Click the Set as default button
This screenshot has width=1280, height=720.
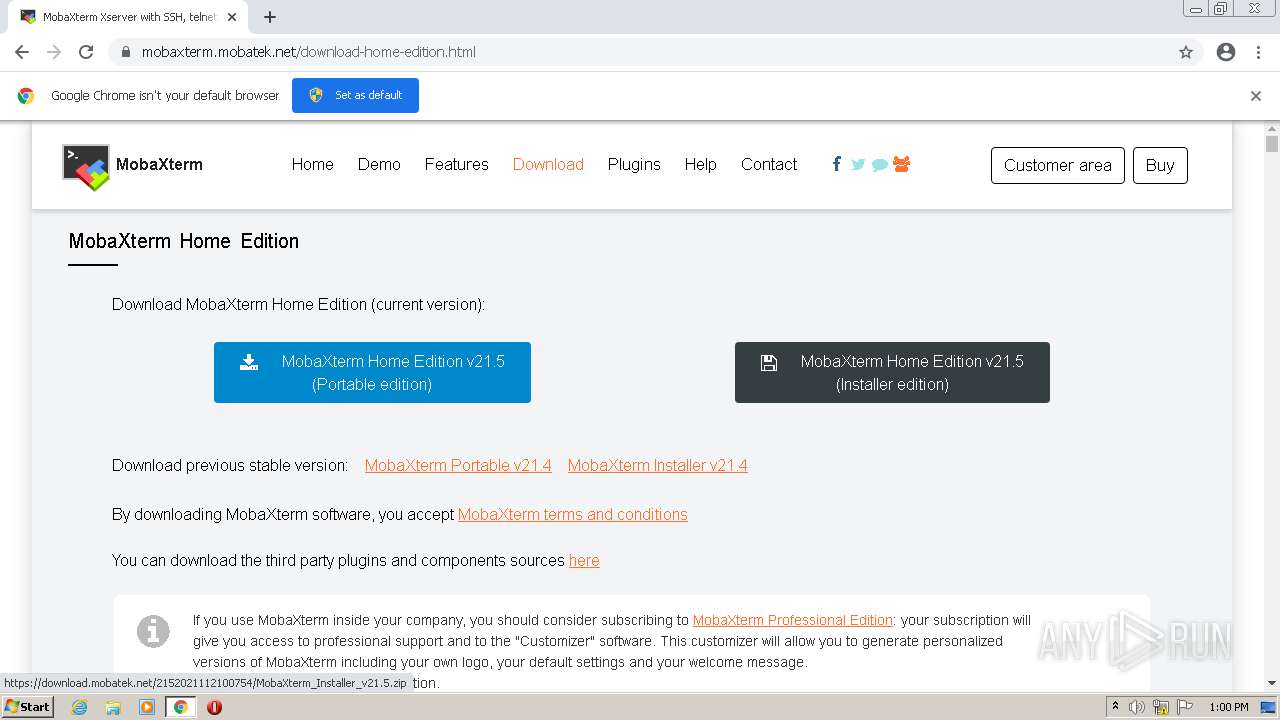(x=355, y=96)
